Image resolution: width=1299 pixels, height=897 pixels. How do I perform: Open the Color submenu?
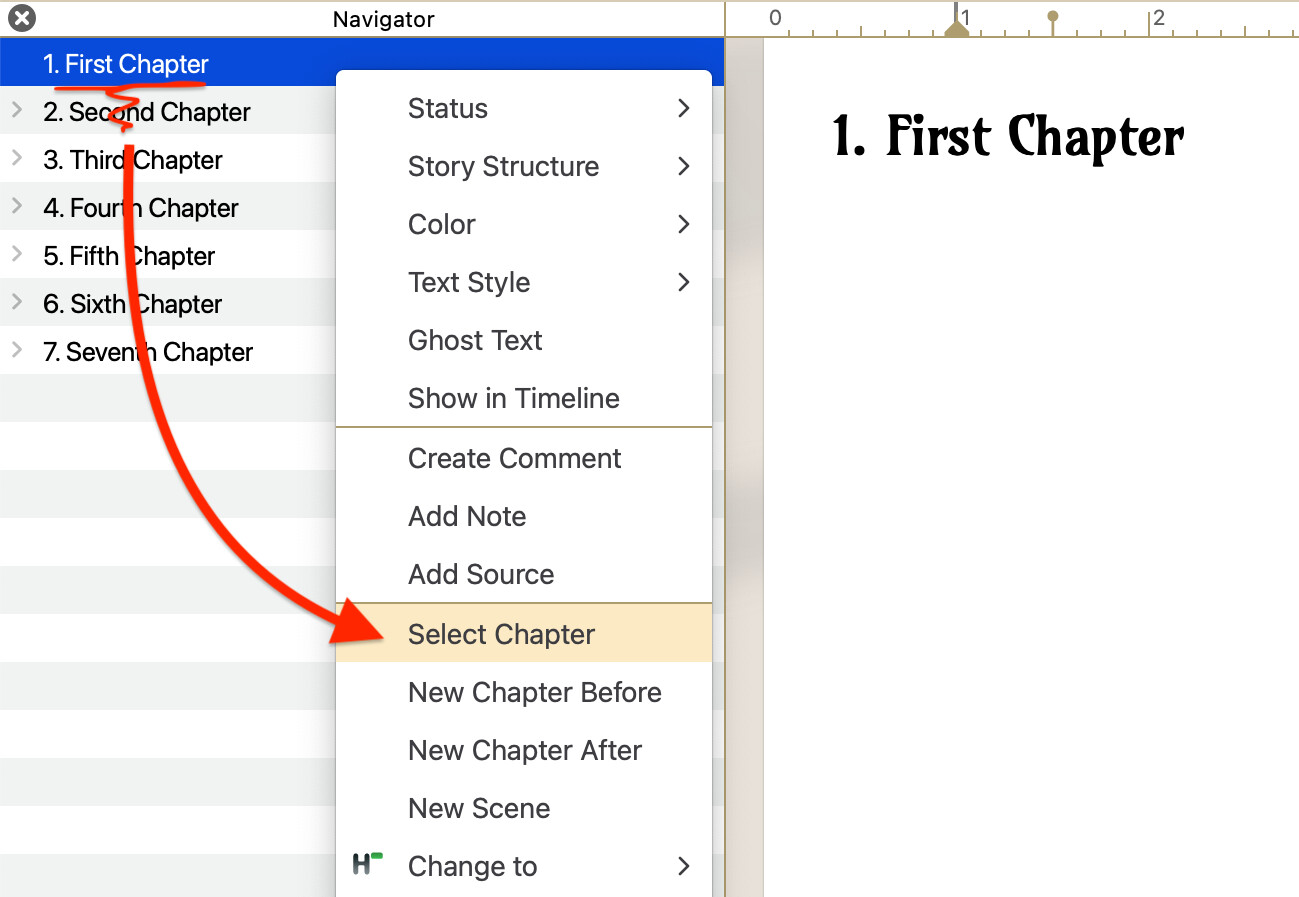pyautogui.click(x=523, y=225)
